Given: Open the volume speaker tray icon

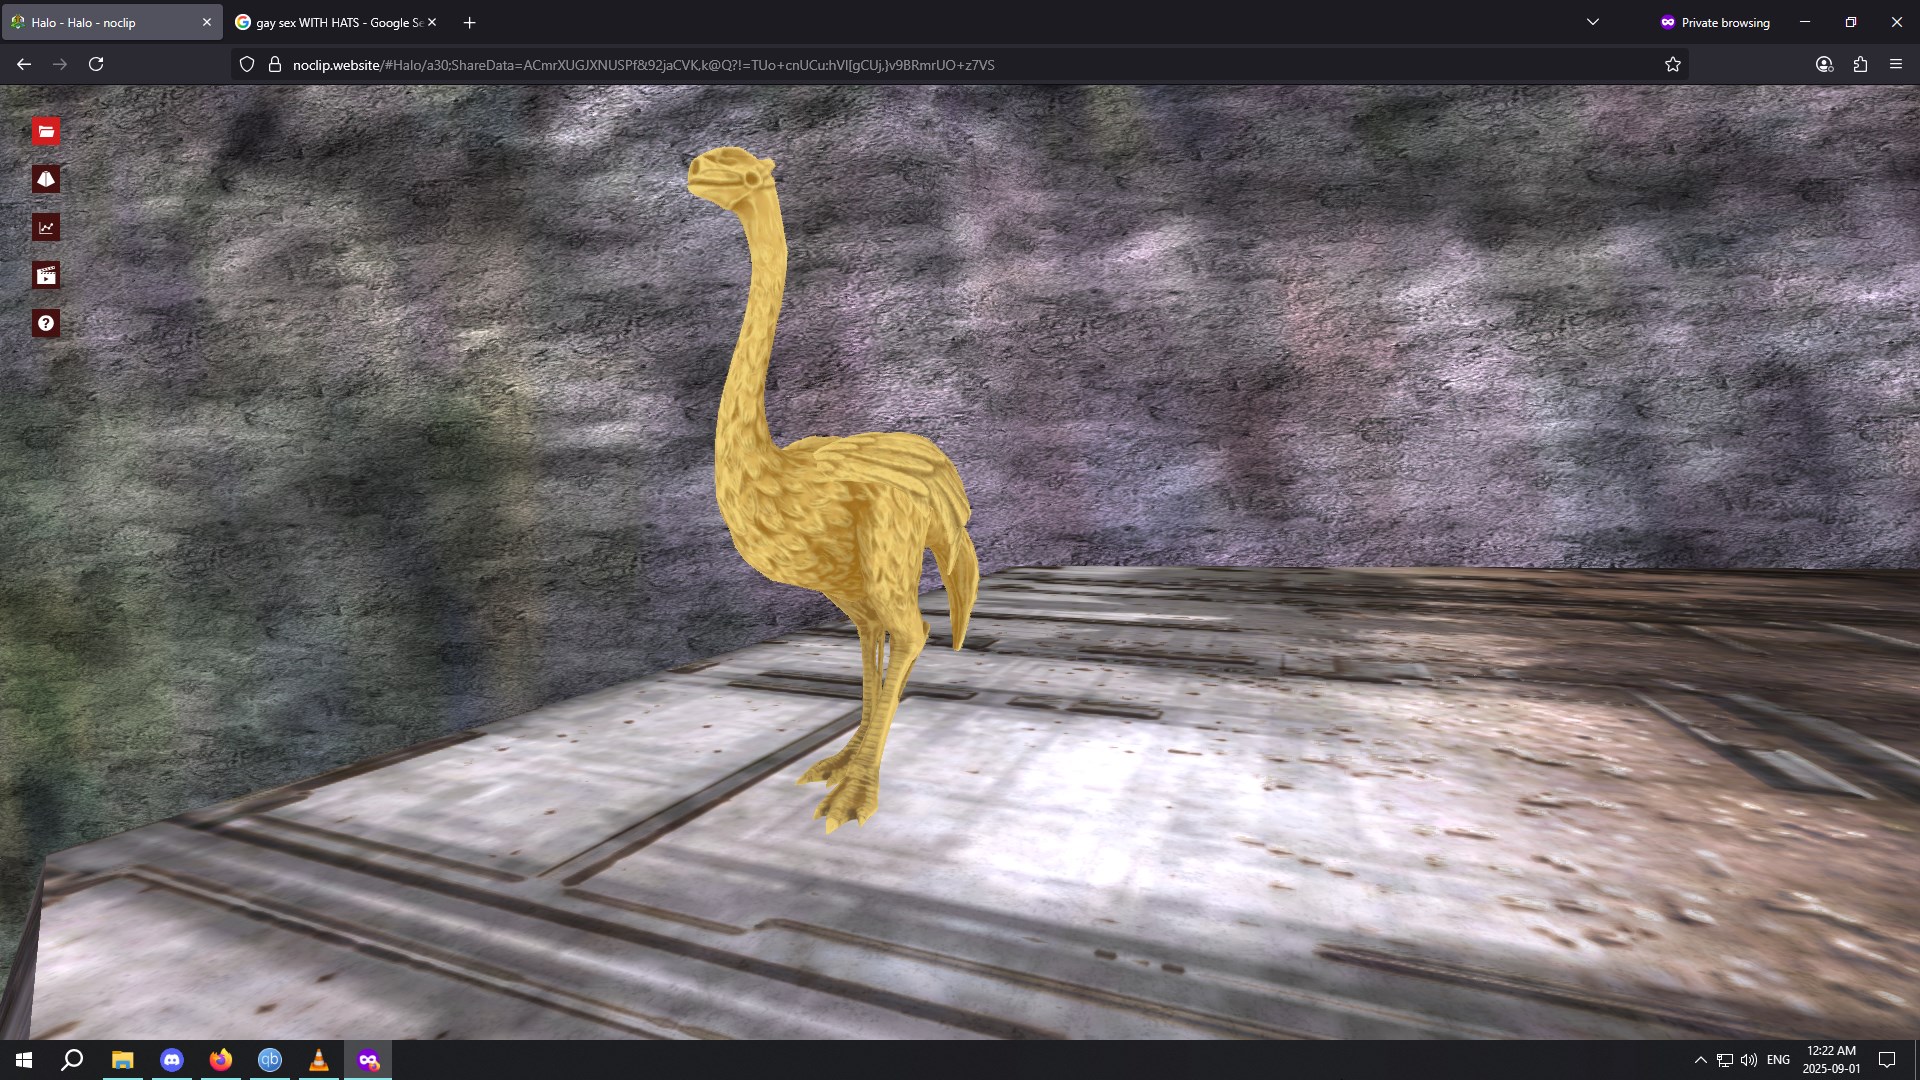Looking at the screenshot, I should [x=1749, y=1060].
